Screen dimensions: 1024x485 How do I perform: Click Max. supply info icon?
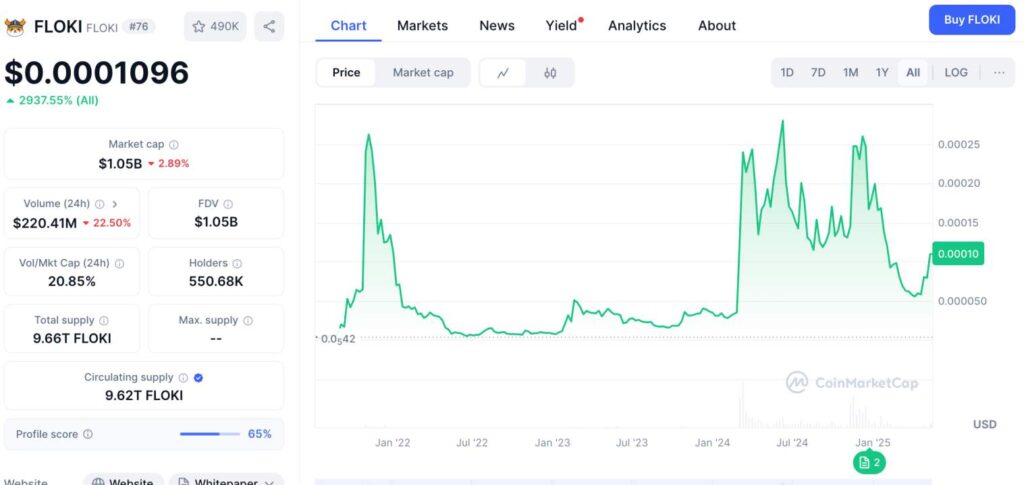pyautogui.click(x=248, y=321)
